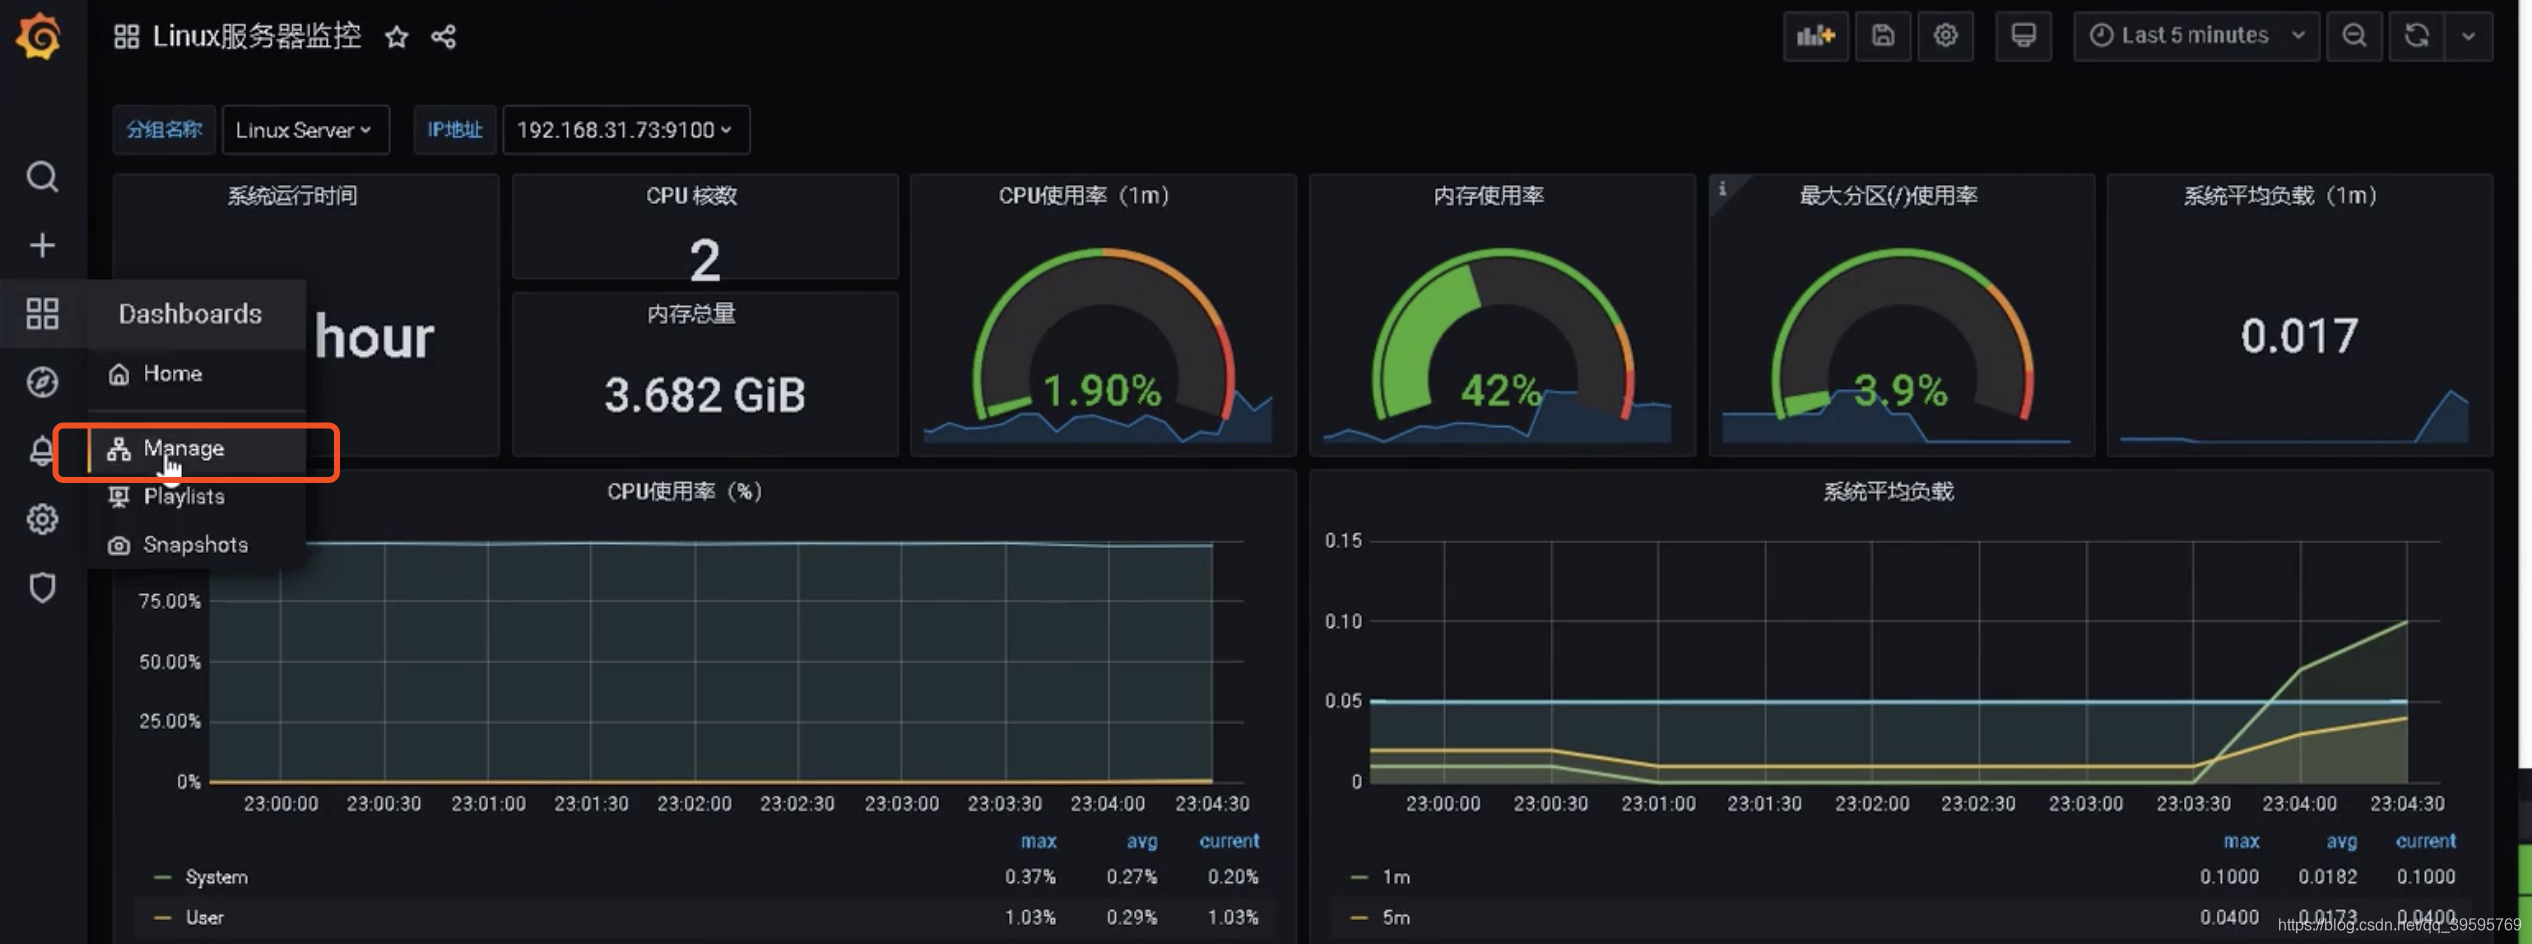
Task: Open the Last 5 minutes time picker
Action: [2196, 36]
